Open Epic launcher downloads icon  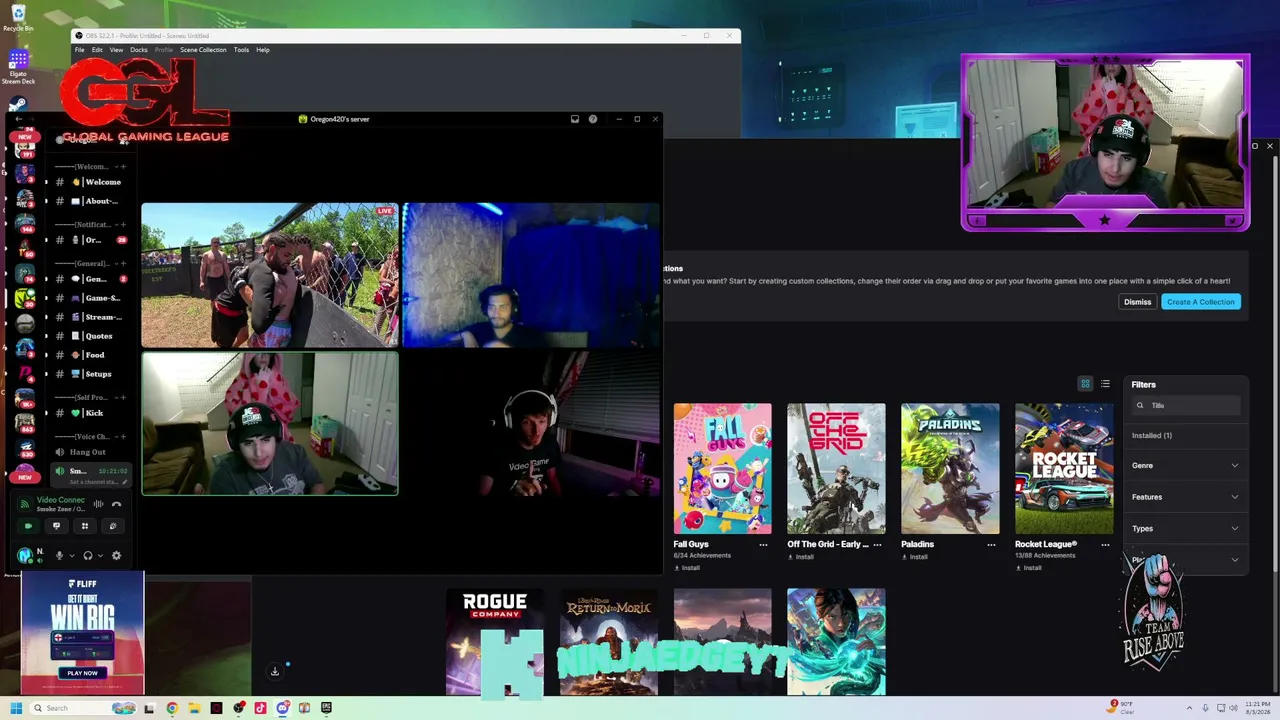pyautogui.click(x=275, y=671)
